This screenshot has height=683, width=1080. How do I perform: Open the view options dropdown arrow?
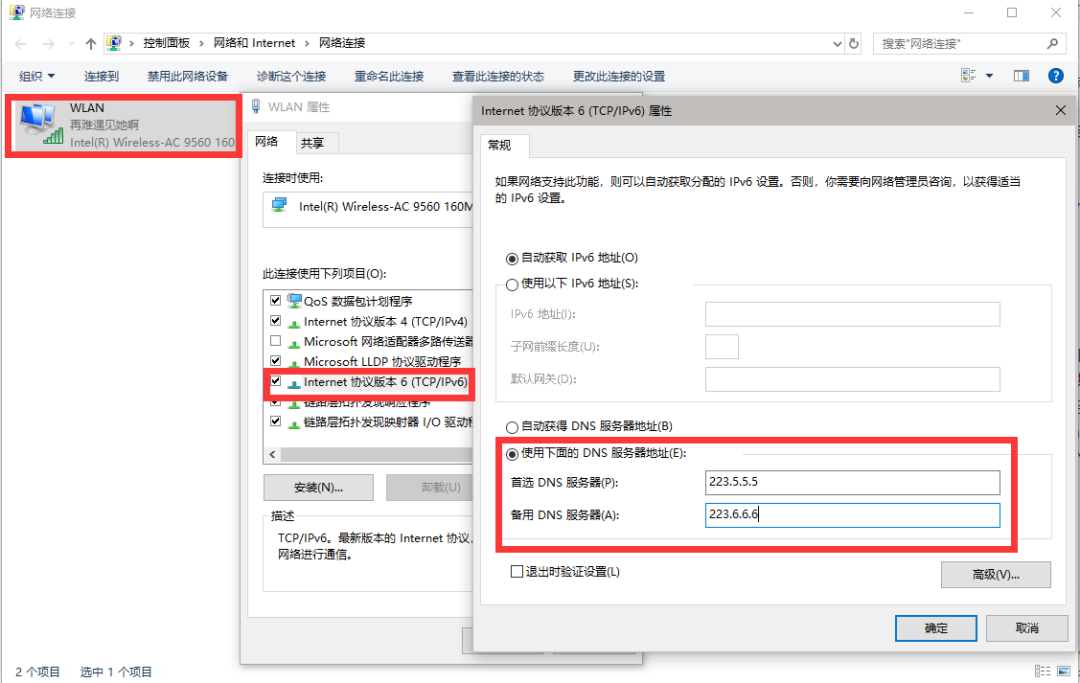988,76
